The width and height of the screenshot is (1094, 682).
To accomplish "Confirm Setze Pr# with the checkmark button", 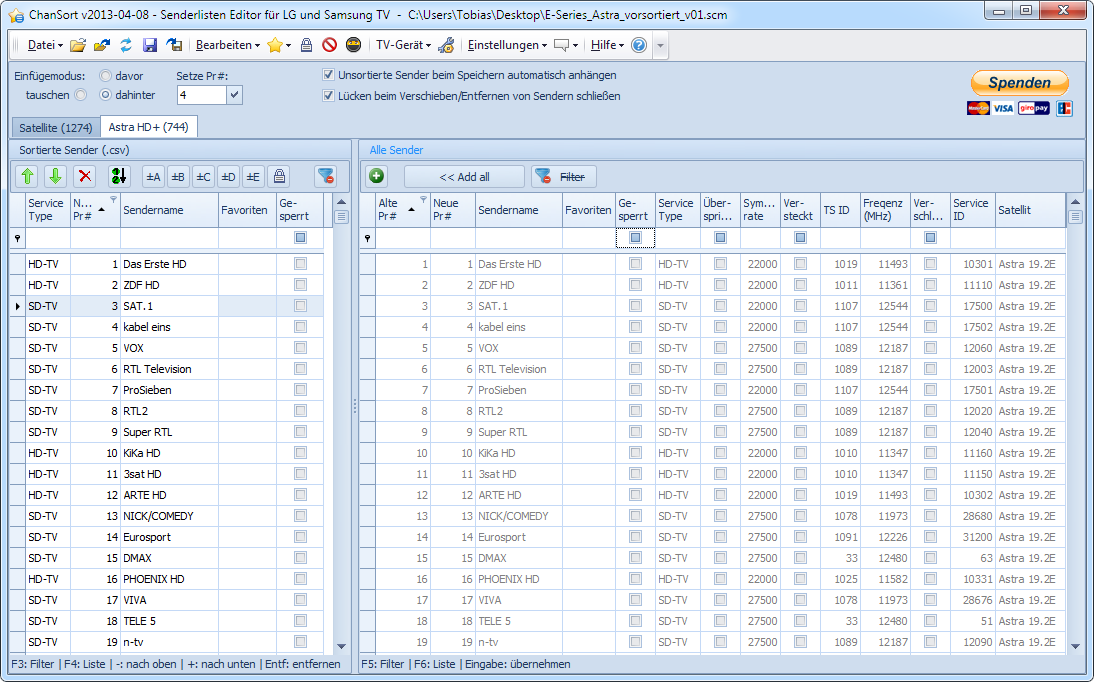I will (x=234, y=95).
